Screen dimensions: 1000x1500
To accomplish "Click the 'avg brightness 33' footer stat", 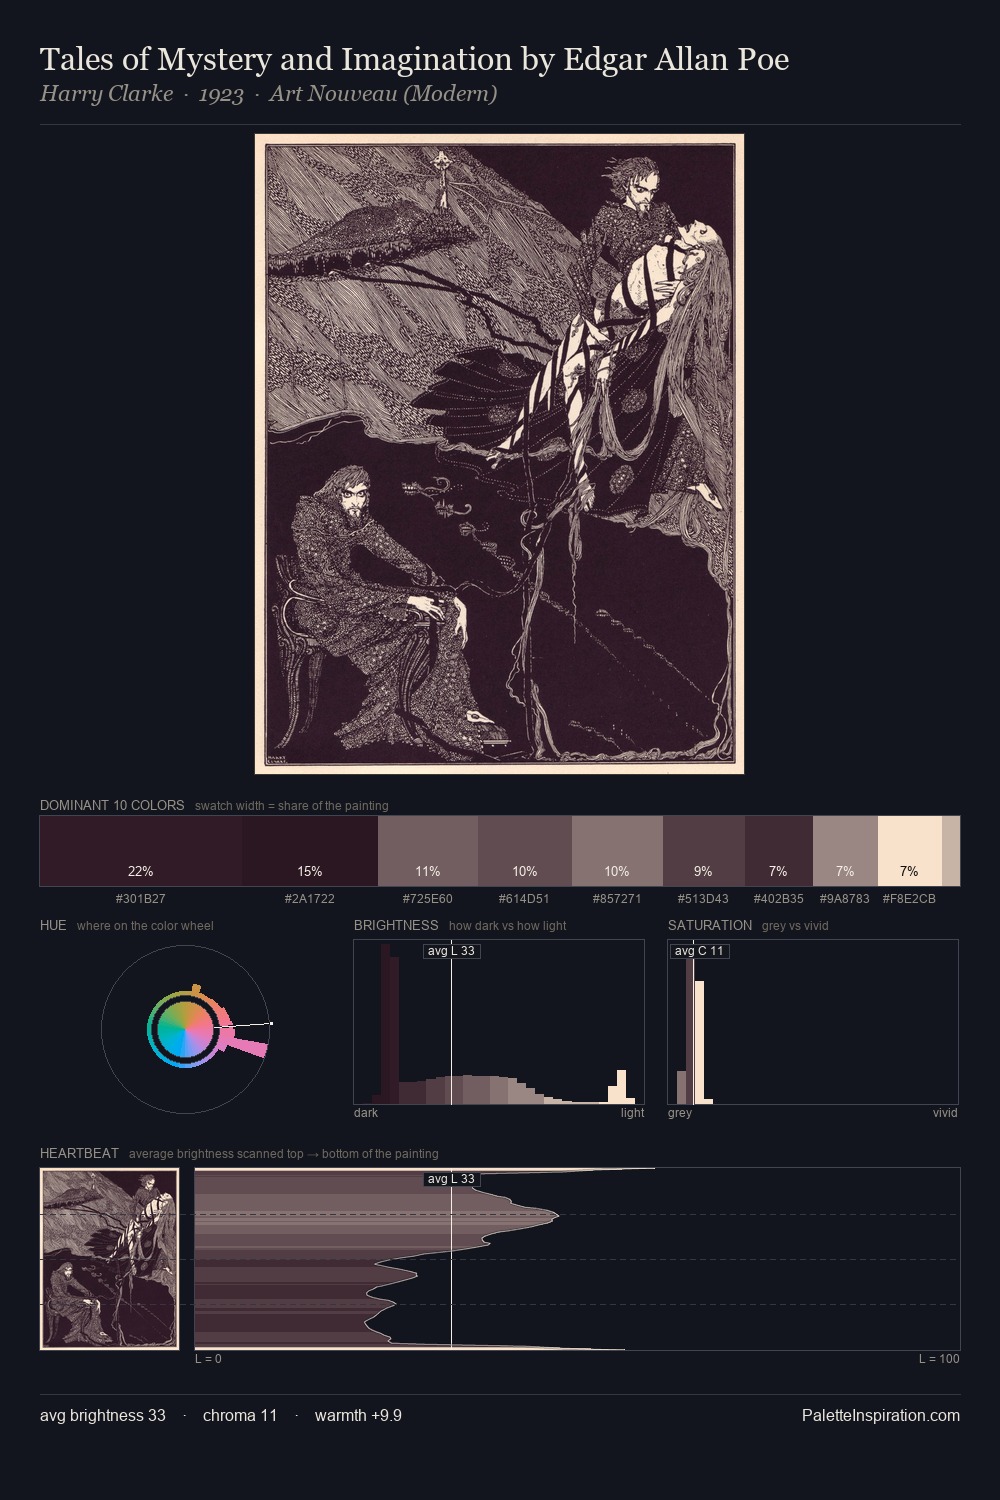I will (103, 1415).
